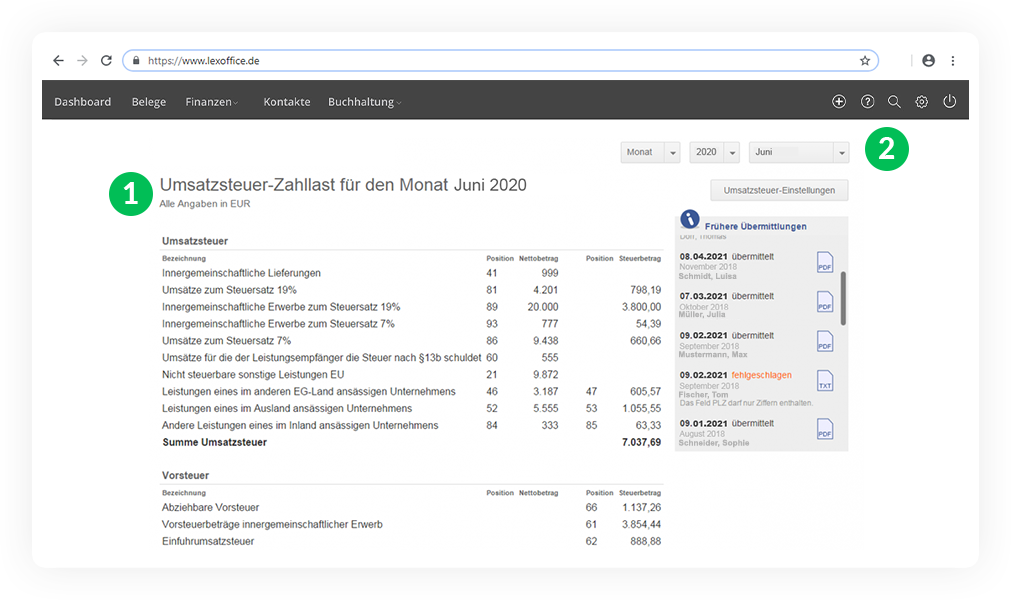Screen dimensions: 1011x600
Task: Click the Frühere Übermittlungen heading
Action: tap(756, 226)
